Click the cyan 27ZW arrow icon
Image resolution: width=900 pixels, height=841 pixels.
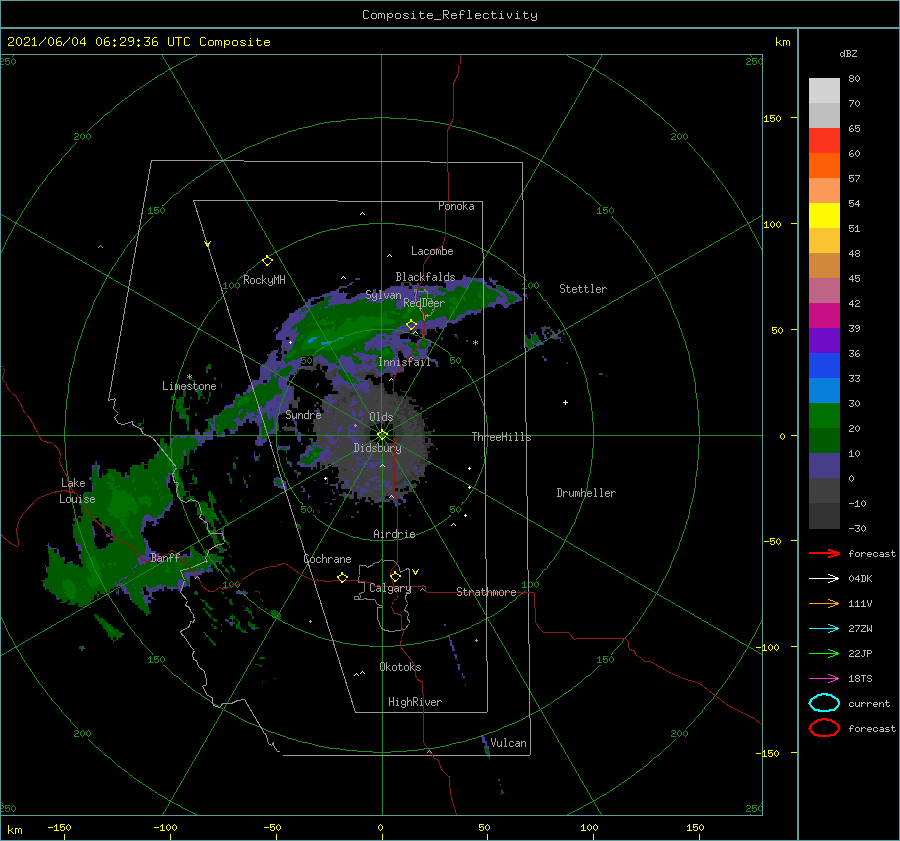click(824, 629)
